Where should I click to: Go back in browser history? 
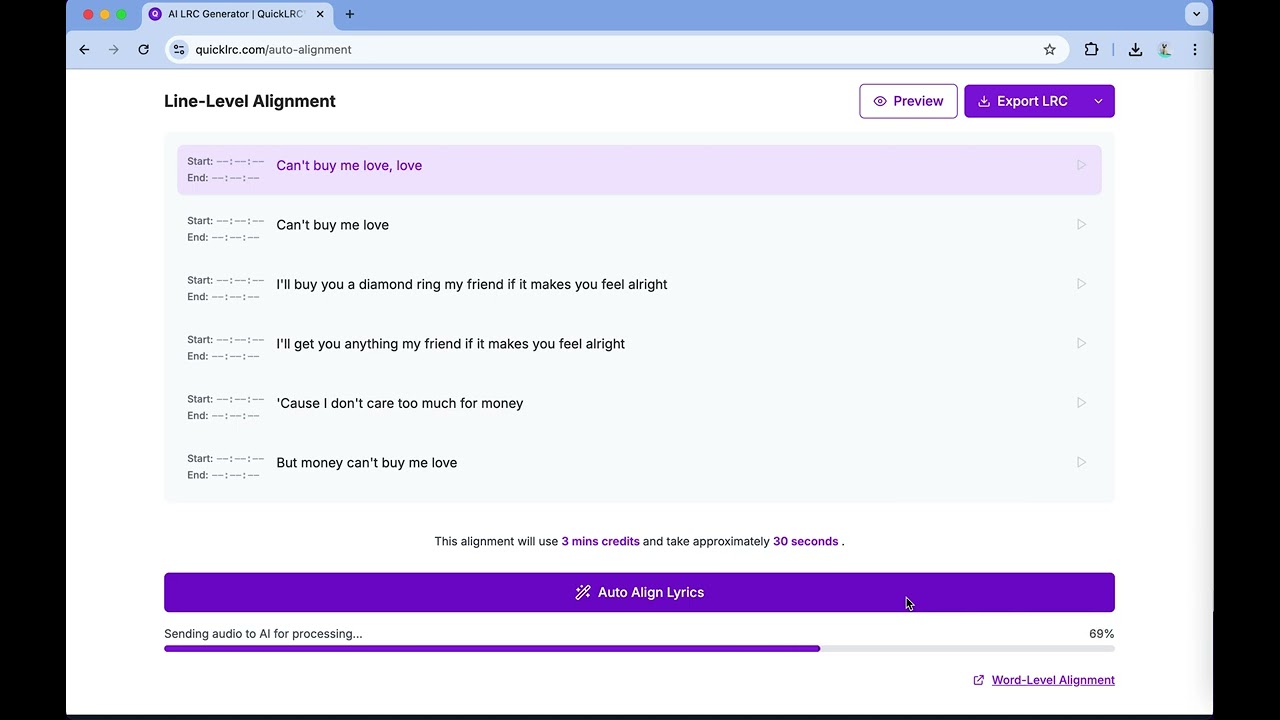[x=84, y=49]
